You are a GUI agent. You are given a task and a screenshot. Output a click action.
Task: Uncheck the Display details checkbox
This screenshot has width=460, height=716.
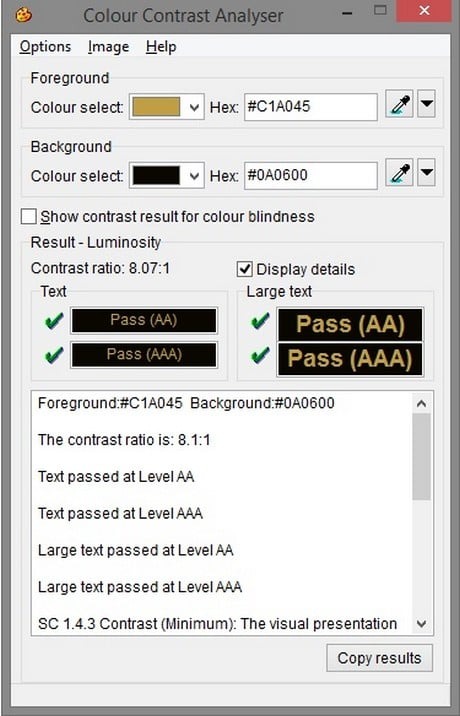click(x=244, y=269)
